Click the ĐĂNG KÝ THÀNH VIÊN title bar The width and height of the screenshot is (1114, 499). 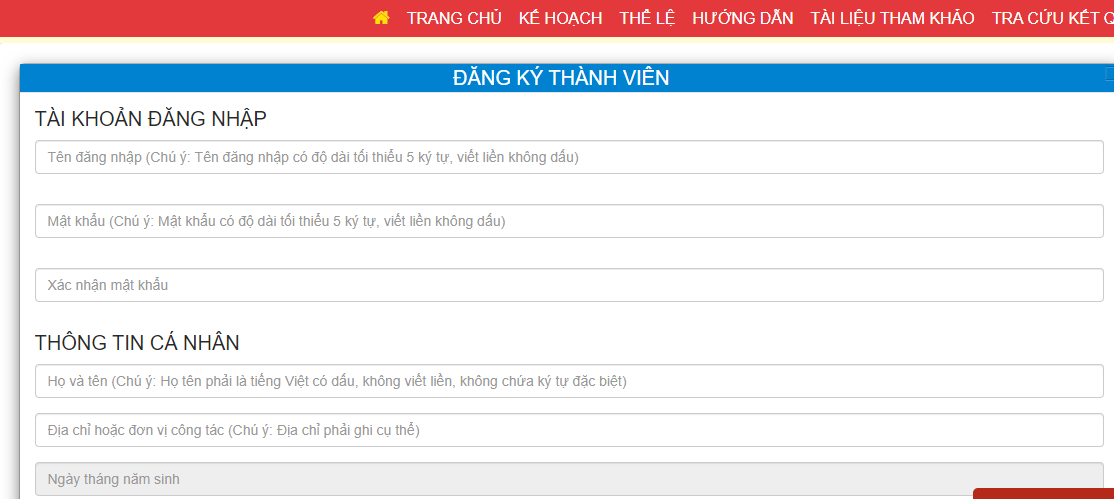click(560, 78)
